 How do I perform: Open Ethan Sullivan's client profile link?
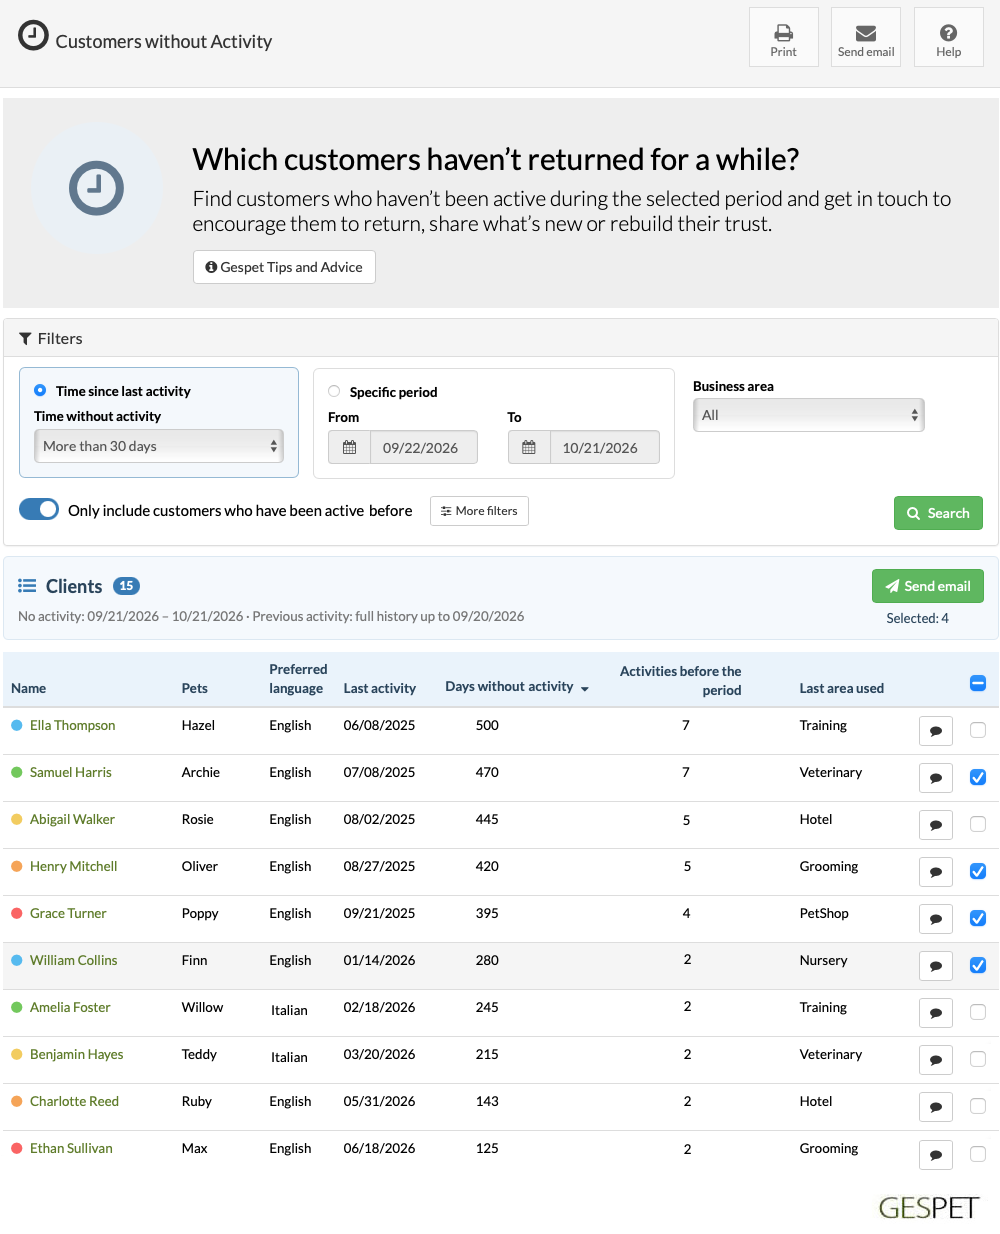[x=71, y=1148]
